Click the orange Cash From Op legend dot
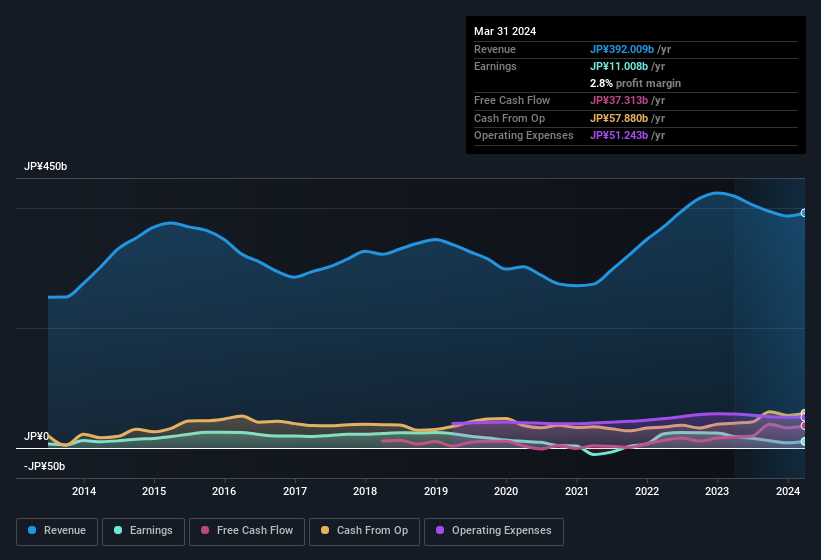This screenshot has height=560, width=821. pos(325,531)
